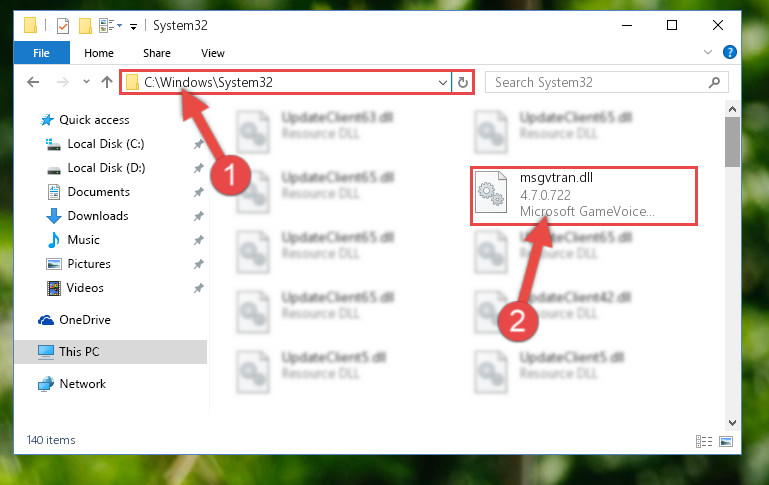Open the File menu tab
The width and height of the screenshot is (769, 485).
coord(42,53)
